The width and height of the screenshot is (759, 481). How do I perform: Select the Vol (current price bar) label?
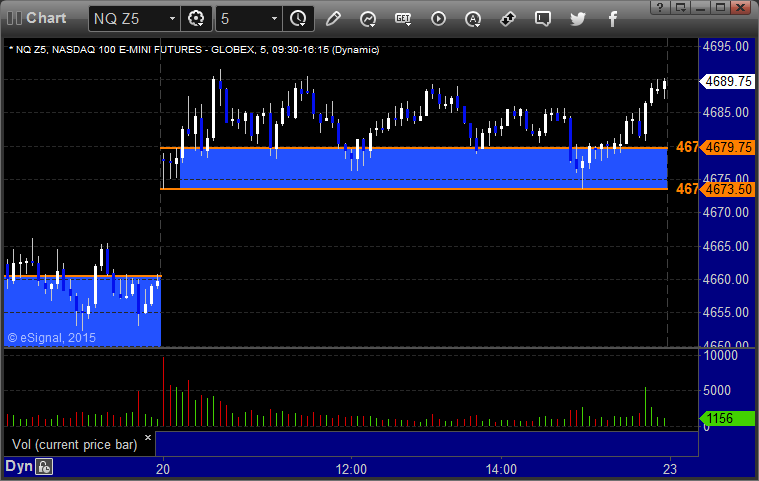pos(75,444)
